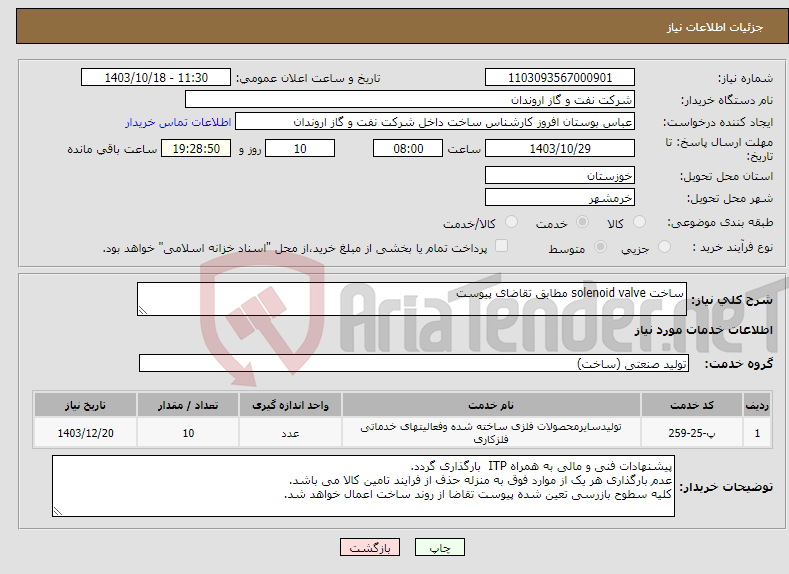Click the نام خدمت column header

point(491,405)
